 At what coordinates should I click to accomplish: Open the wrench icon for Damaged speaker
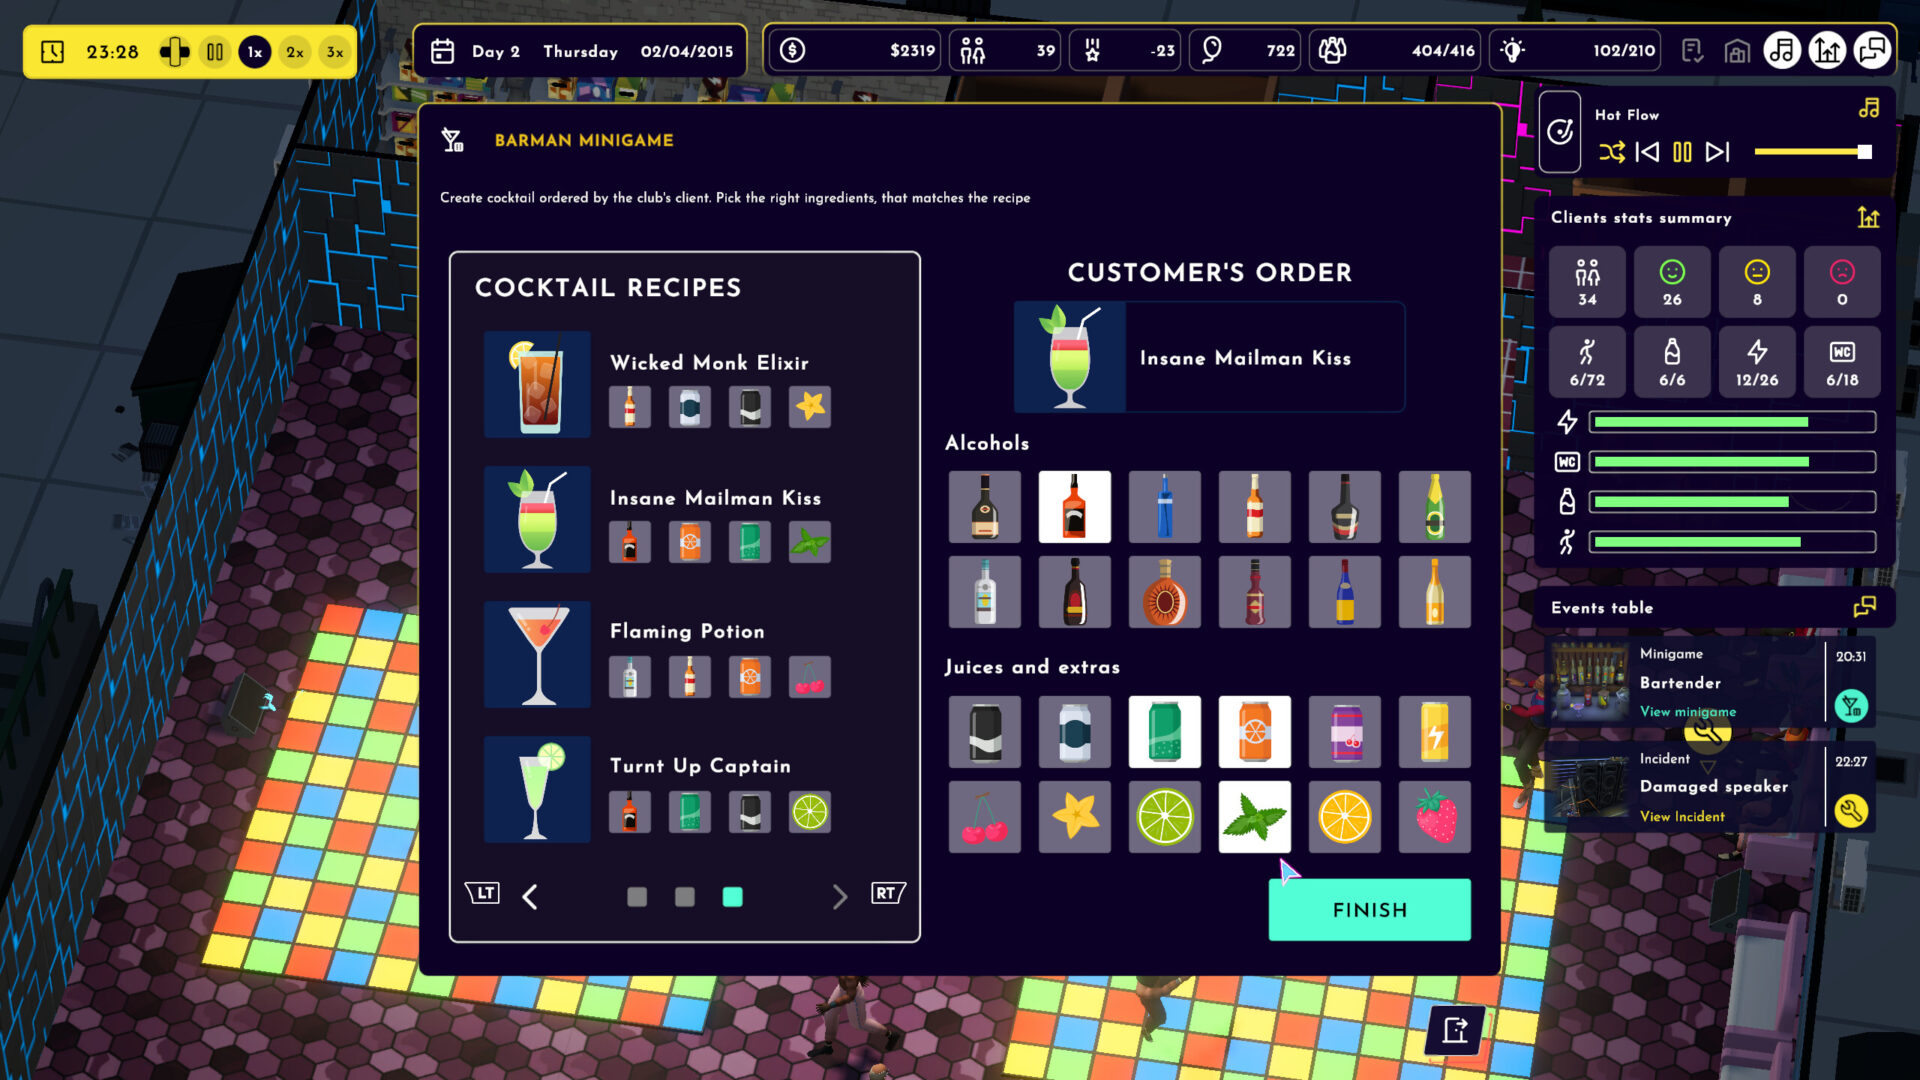click(x=1851, y=810)
